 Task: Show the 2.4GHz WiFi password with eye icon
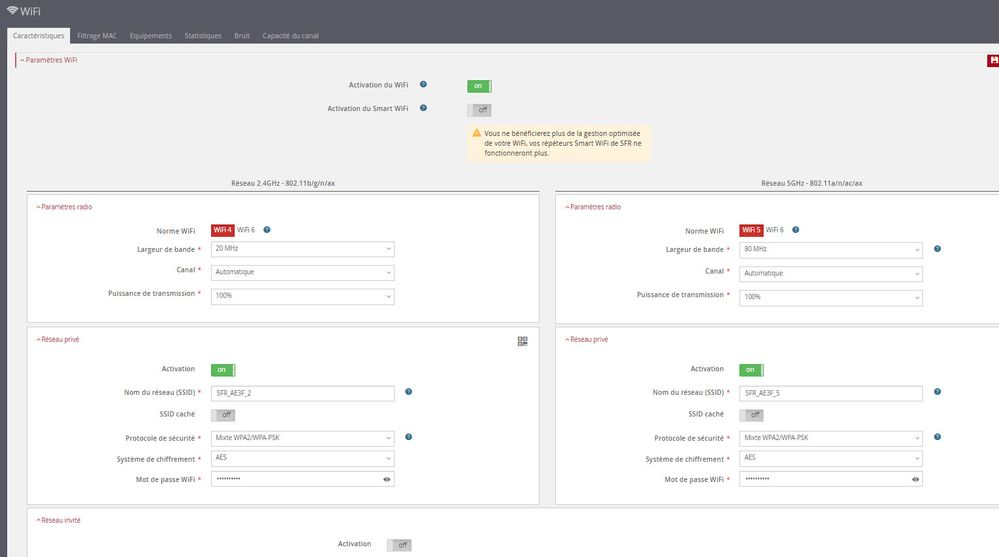point(386,480)
